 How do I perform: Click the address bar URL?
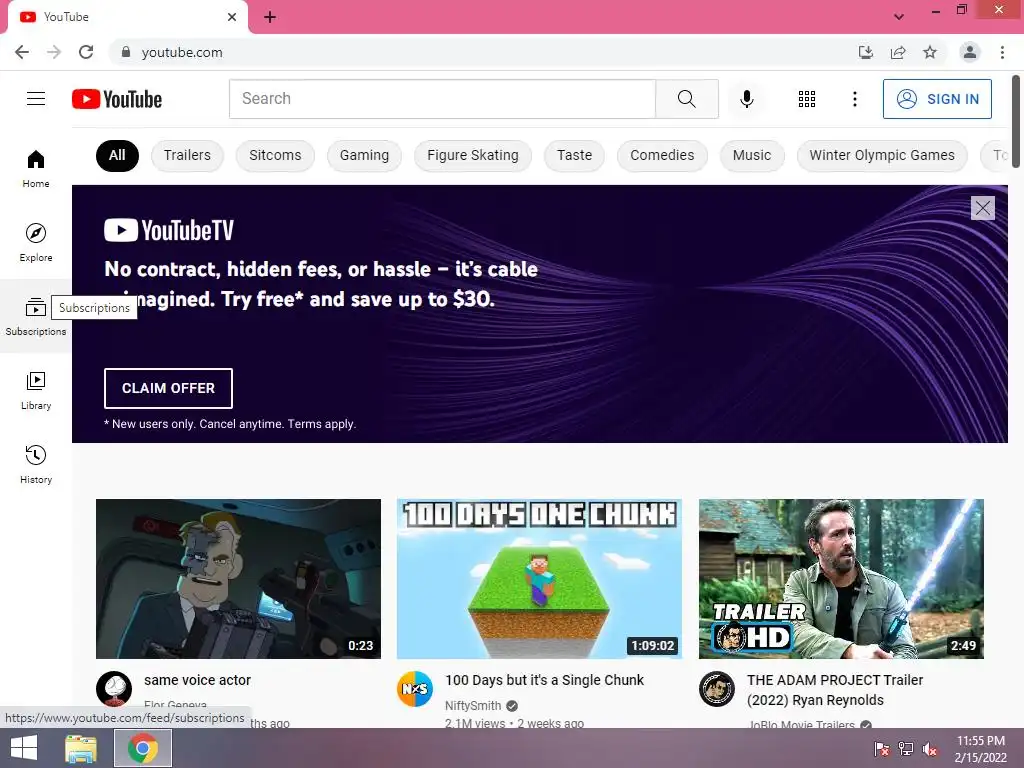click(182, 52)
